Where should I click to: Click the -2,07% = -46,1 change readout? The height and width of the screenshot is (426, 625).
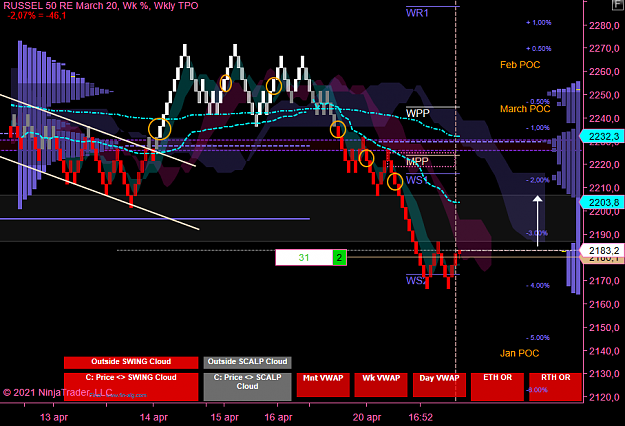coord(37,16)
